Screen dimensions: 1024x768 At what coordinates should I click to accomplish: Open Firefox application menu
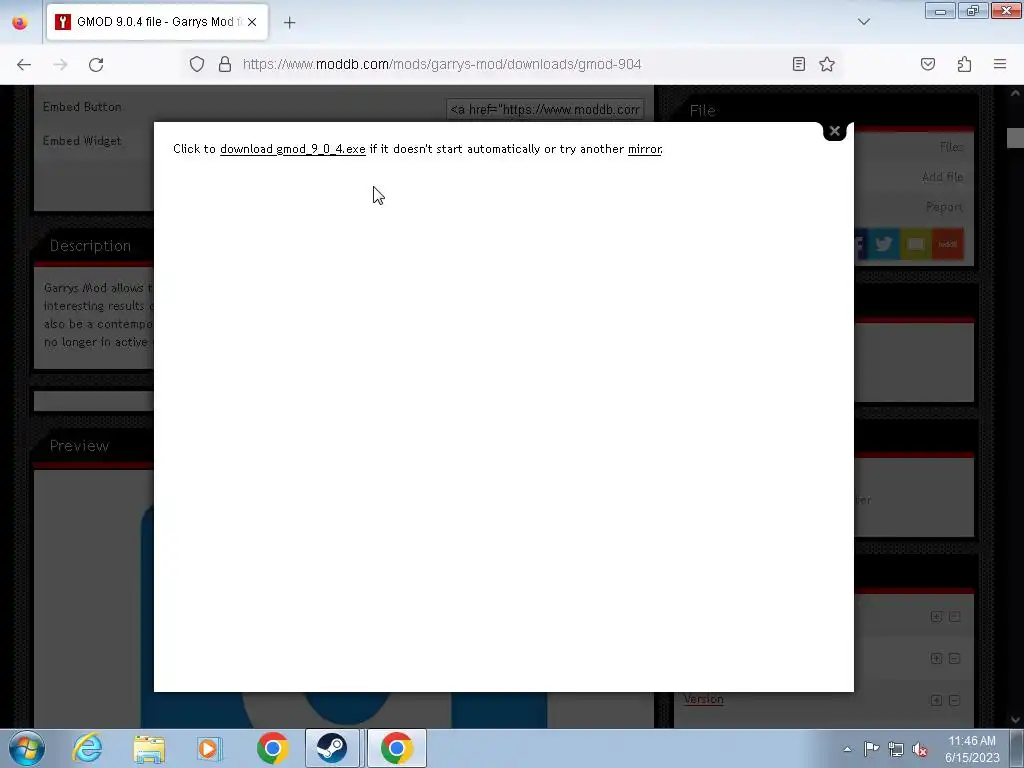(1000, 64)
